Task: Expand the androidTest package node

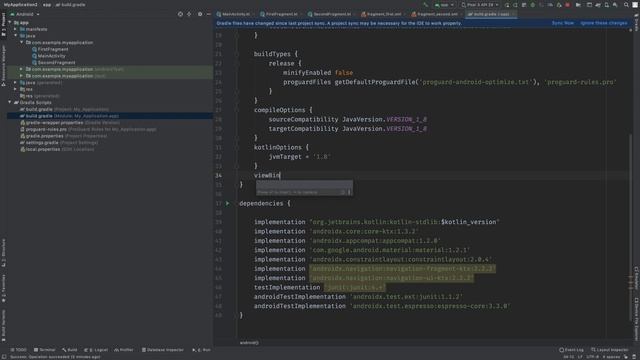Action: tap(22, 69)
